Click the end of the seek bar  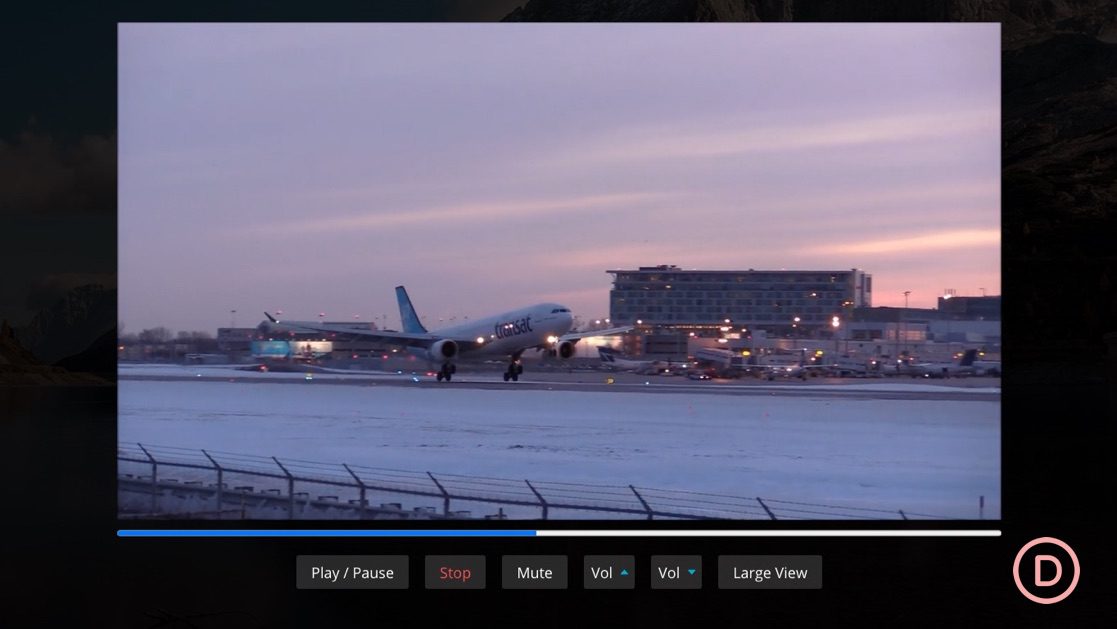coord(996,533)
